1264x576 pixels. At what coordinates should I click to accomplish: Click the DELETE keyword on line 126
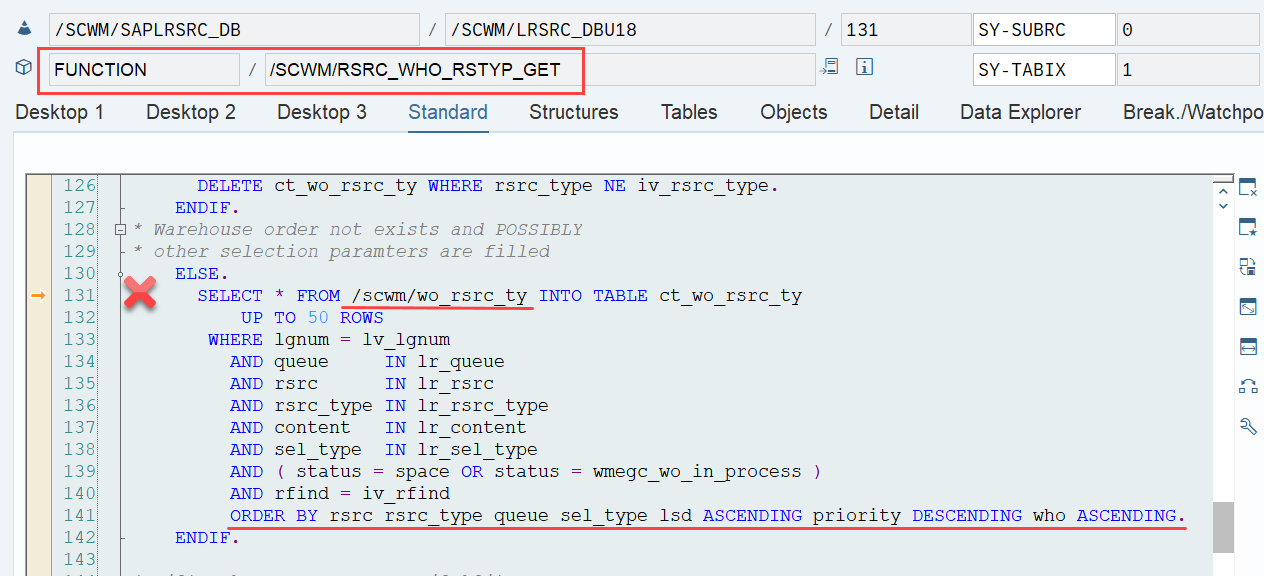pyautogui.click(x=230, y=186)
